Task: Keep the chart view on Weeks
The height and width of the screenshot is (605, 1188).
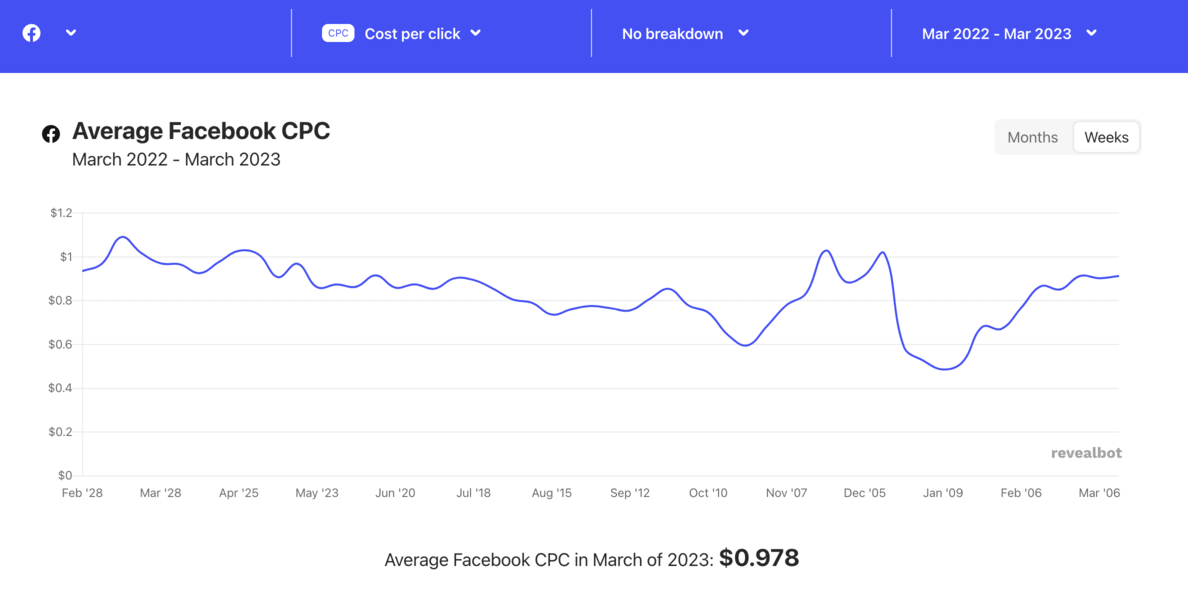Action: pyautogui.click(x=1106, y=137)
